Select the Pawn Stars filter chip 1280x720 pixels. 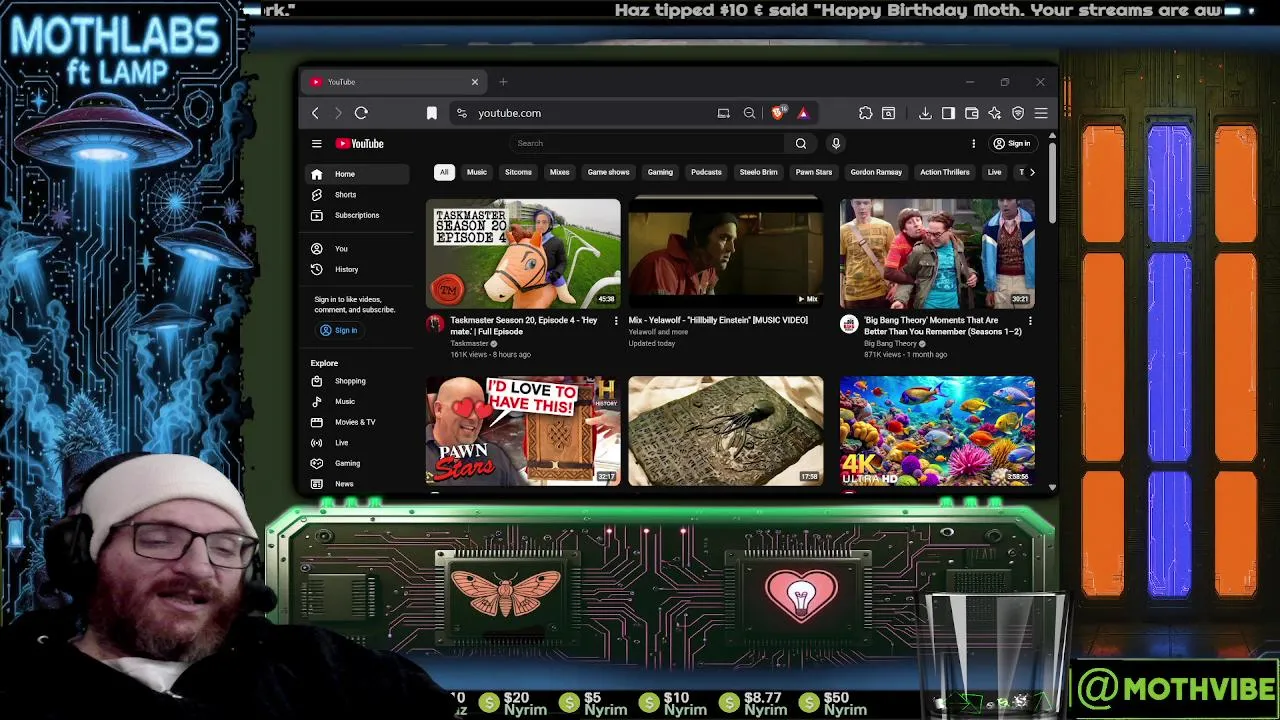pos(813,172)
